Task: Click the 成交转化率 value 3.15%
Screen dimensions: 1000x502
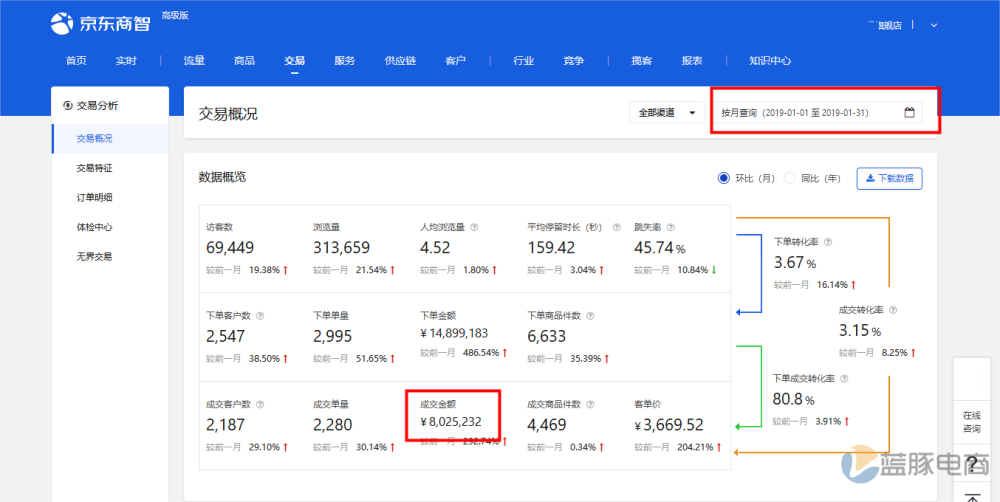Action: point(860,331)
